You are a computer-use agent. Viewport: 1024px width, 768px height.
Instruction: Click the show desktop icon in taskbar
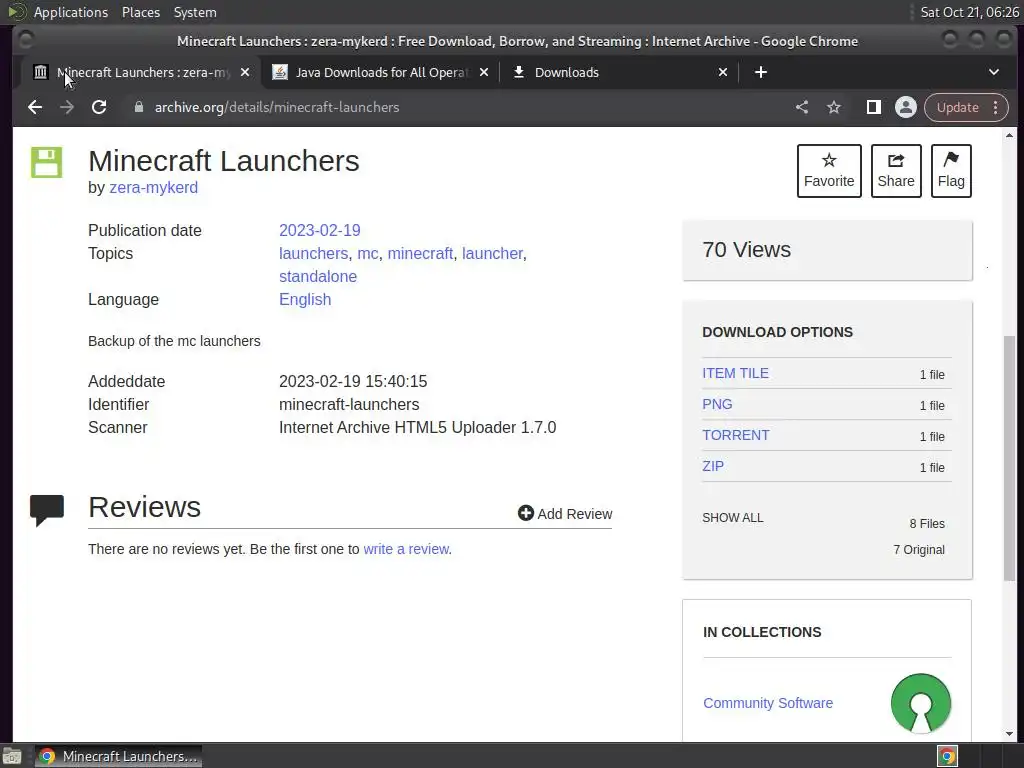(12, 756)
